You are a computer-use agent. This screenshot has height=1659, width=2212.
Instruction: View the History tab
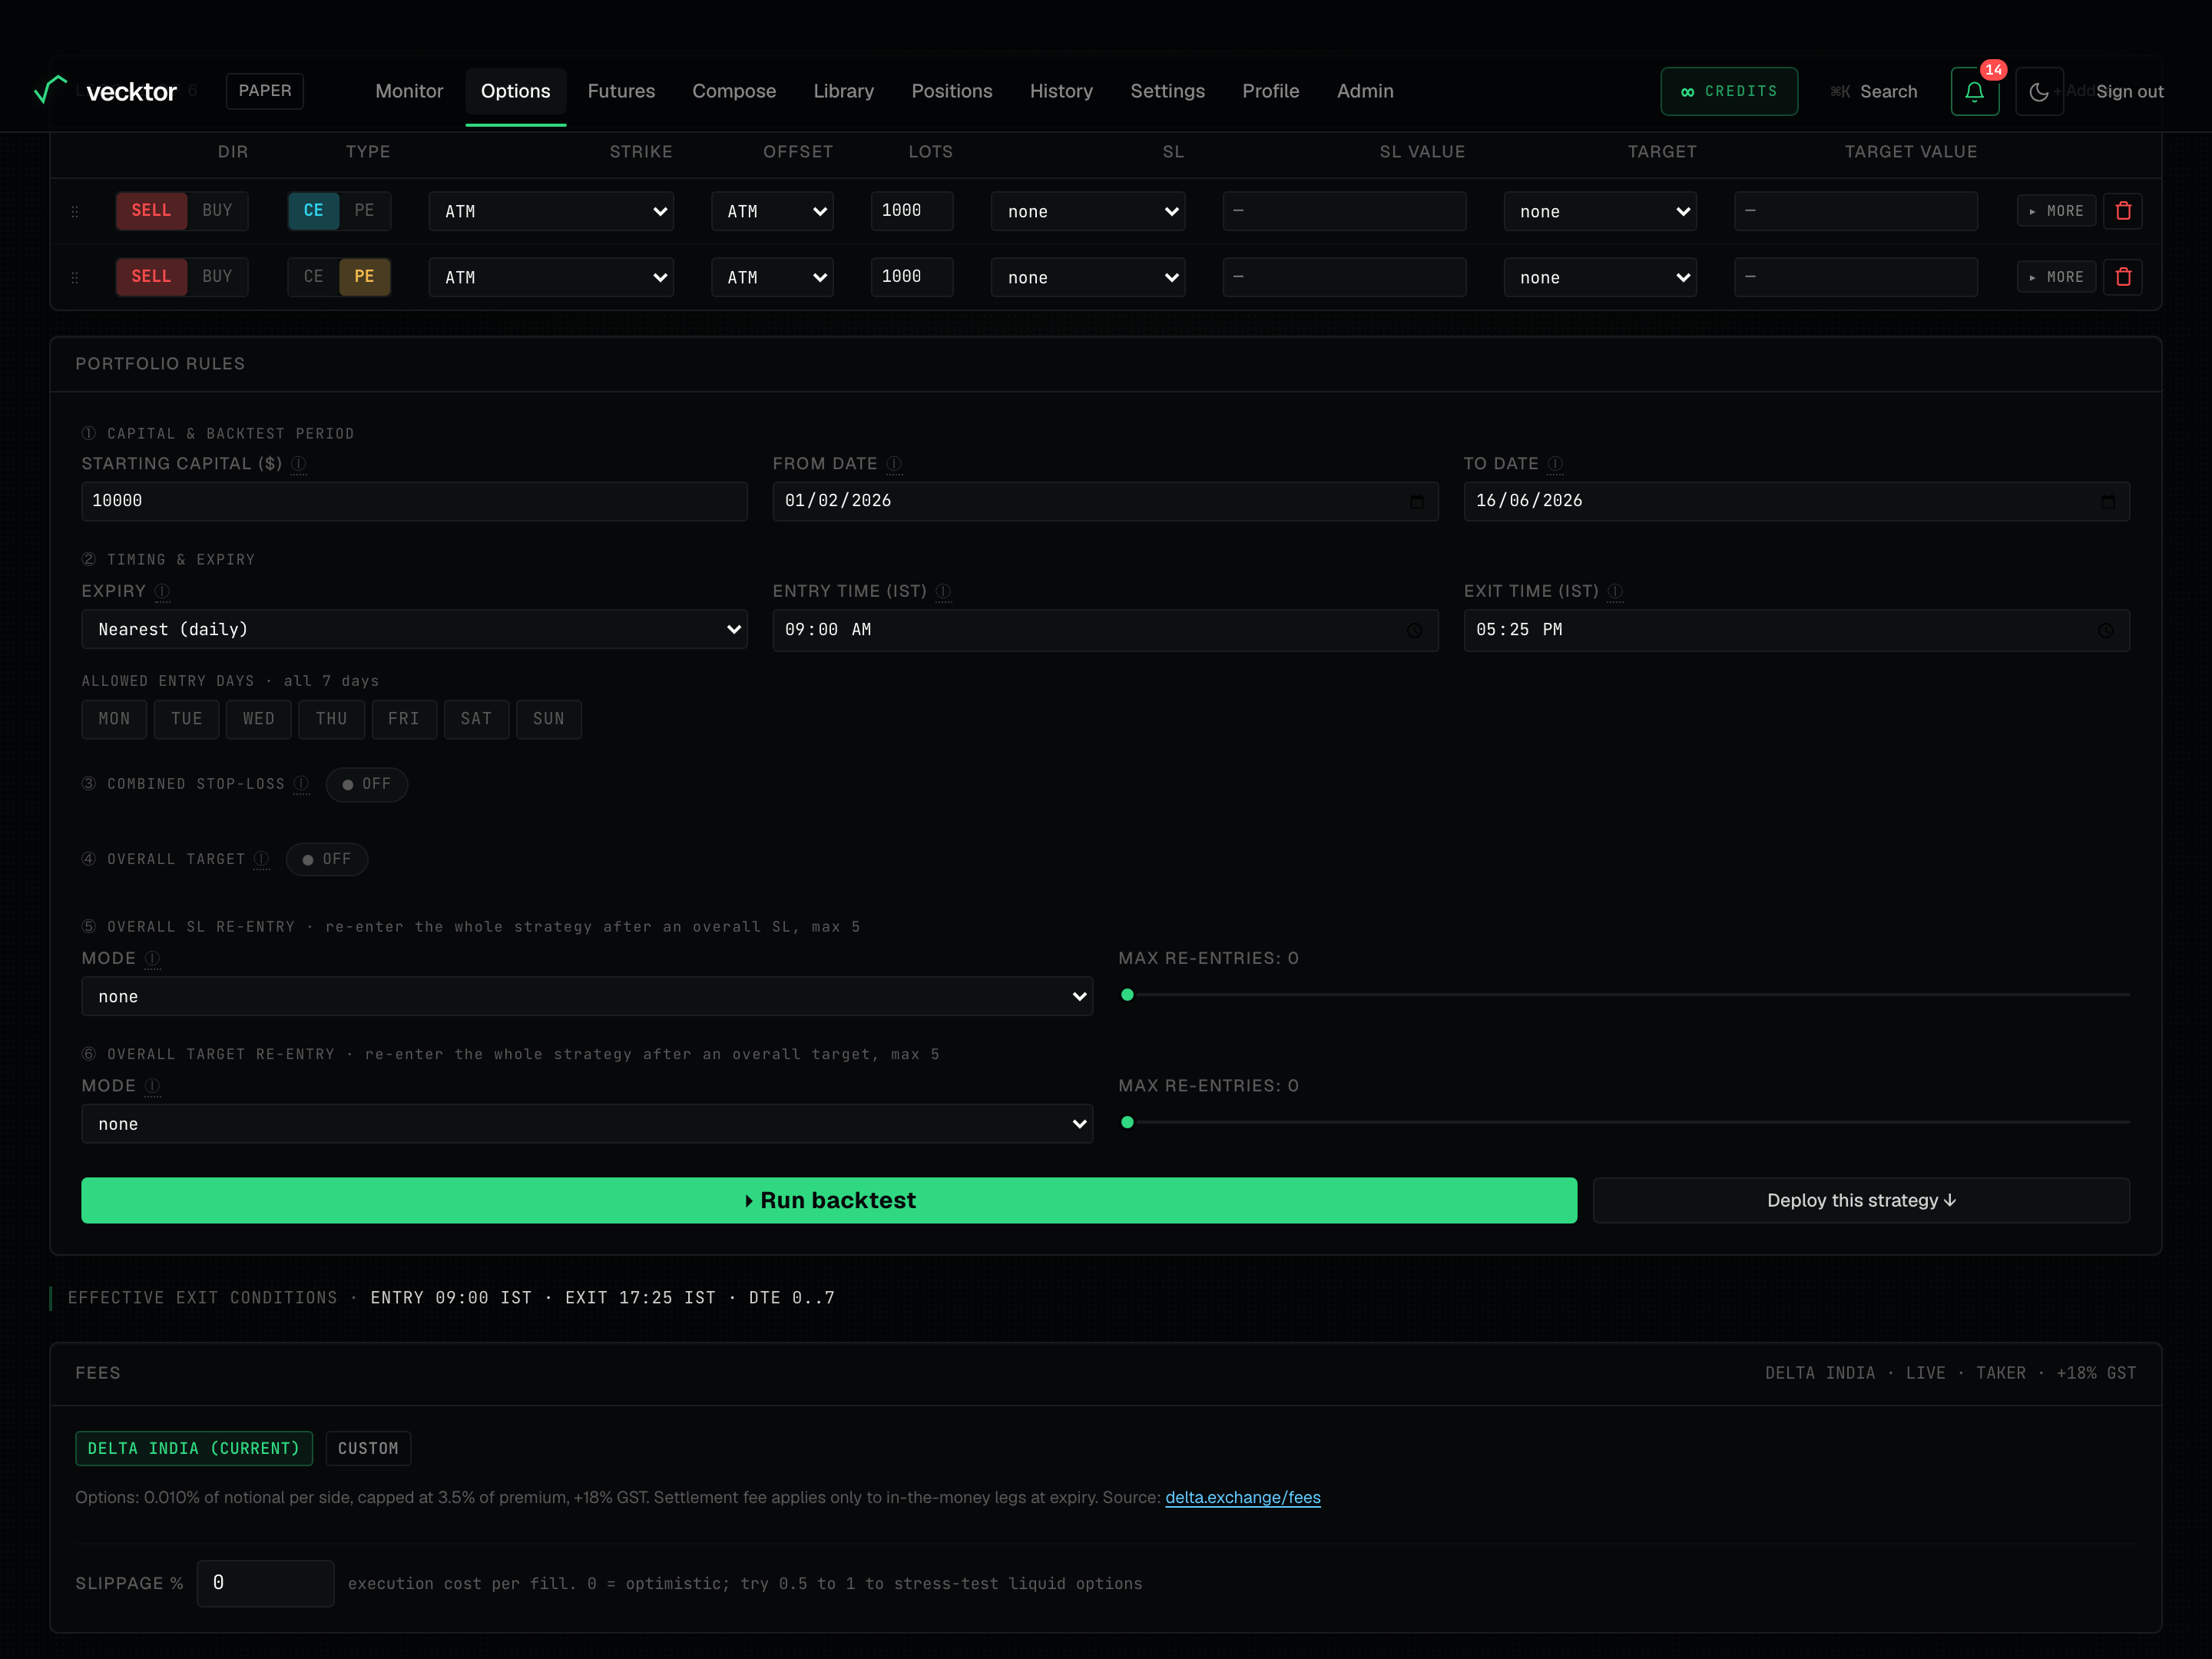tap(1061, 91)
